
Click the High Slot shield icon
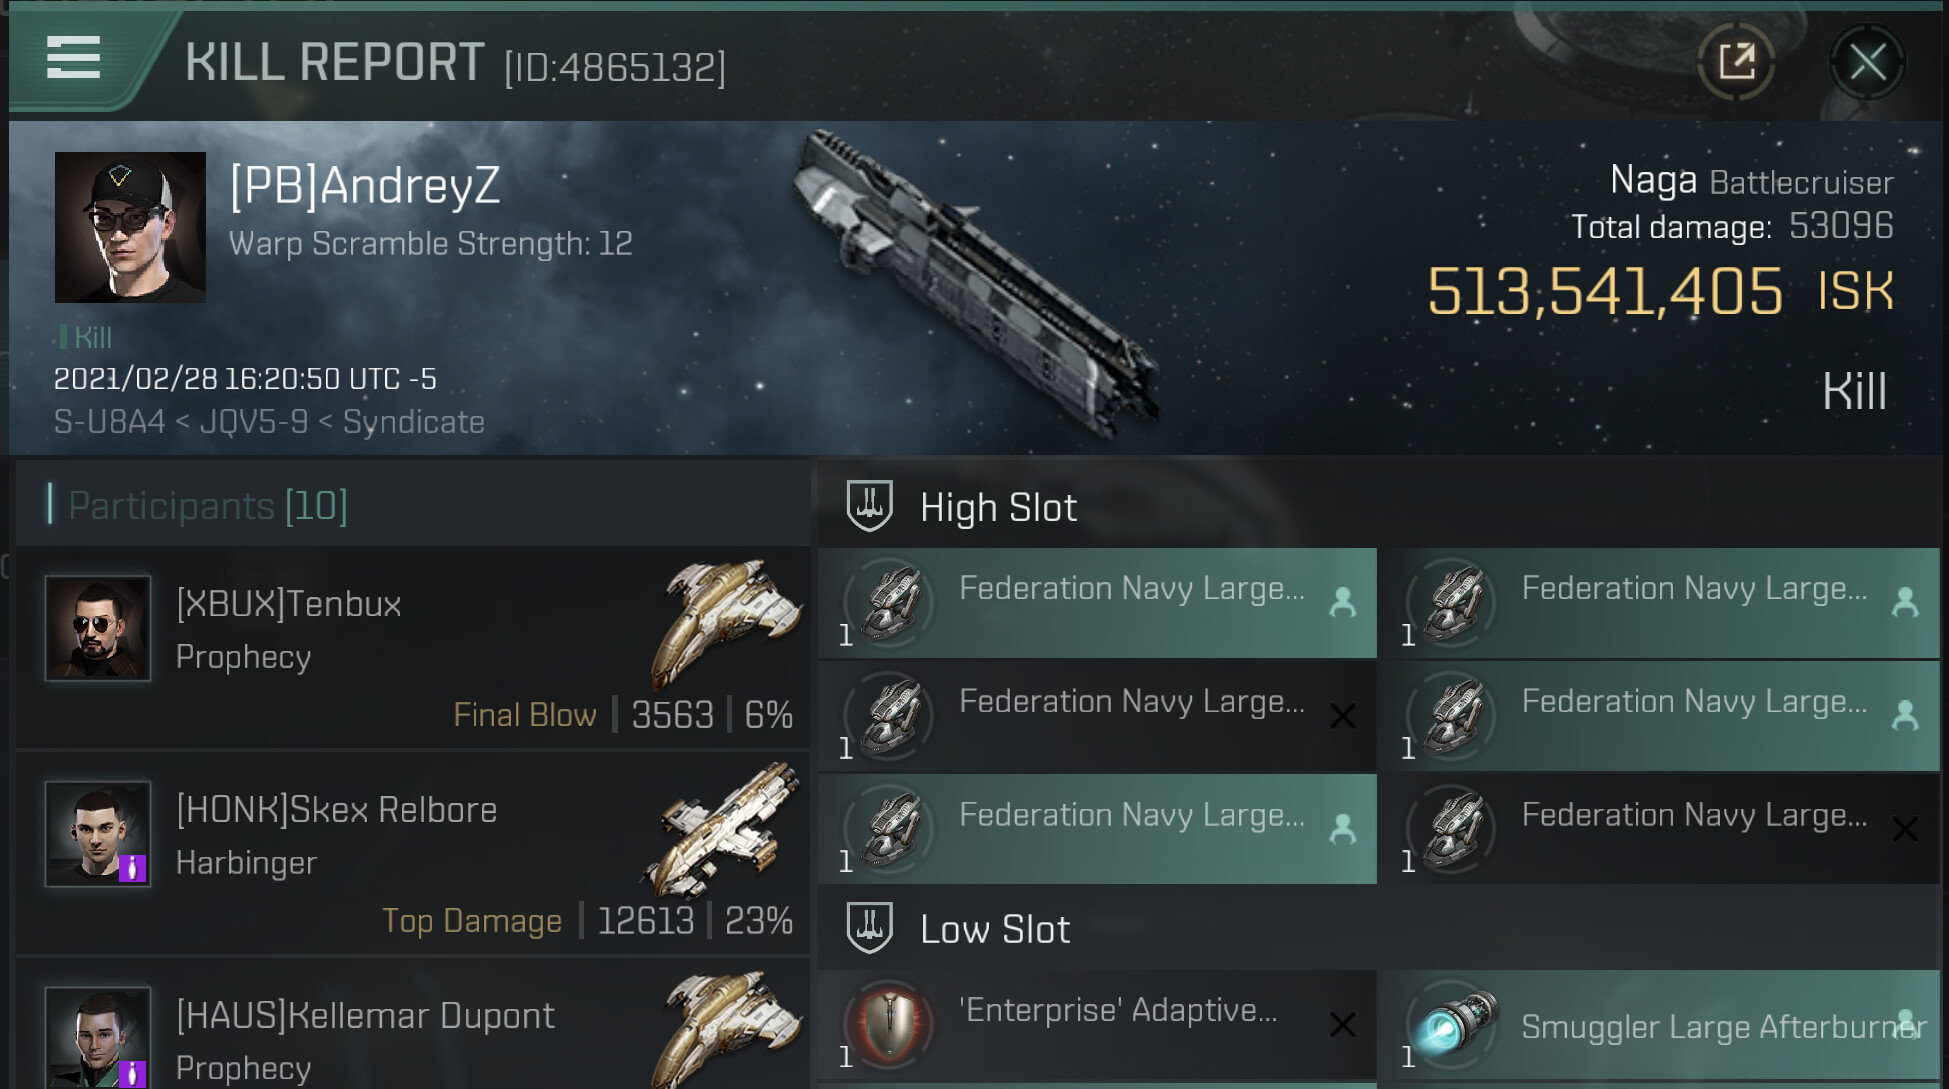click(x=869, y=506)
